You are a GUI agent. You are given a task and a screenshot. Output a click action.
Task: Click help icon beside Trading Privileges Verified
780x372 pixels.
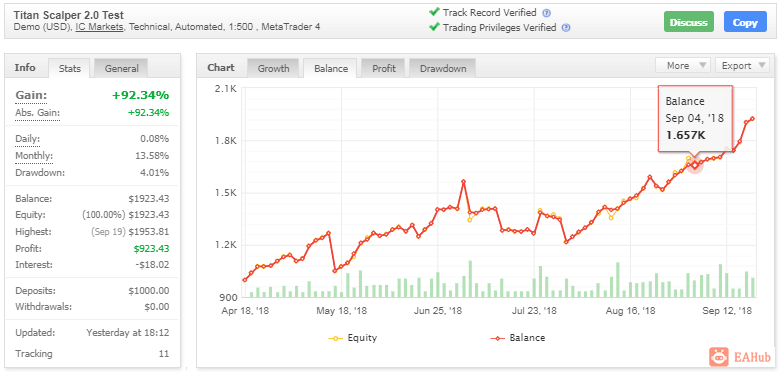pos(566,28)
